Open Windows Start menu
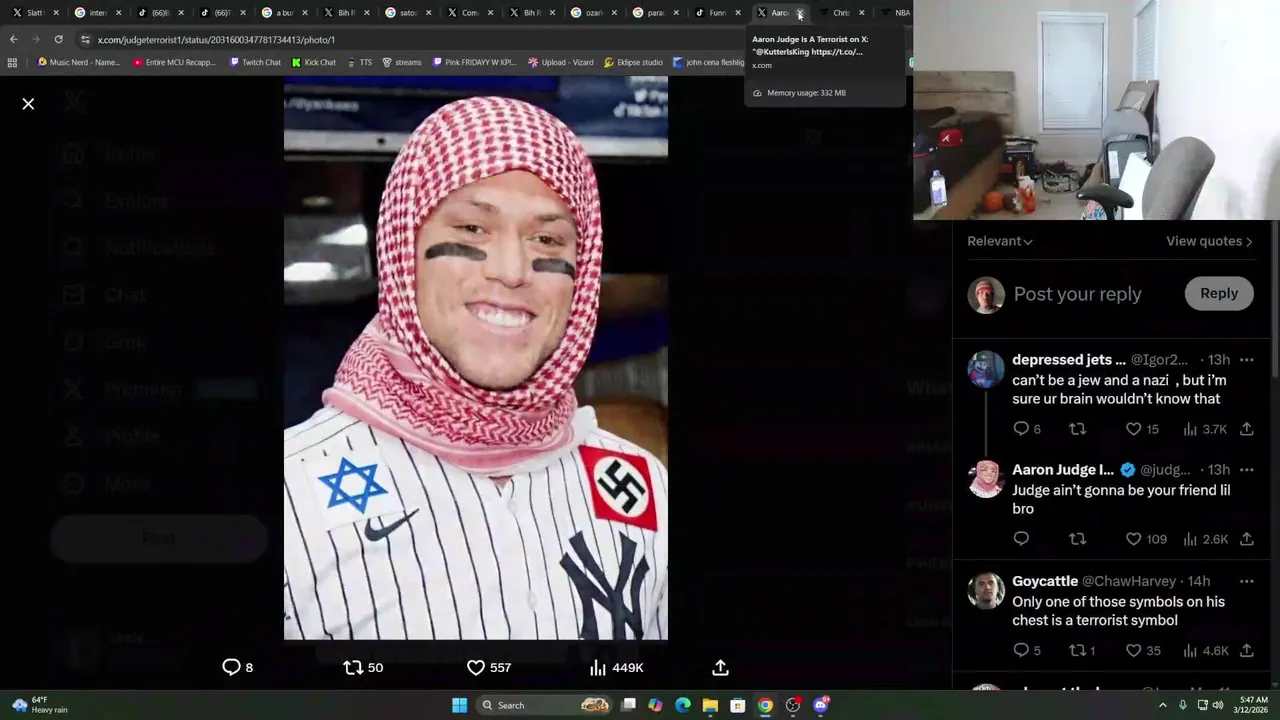 point(459,705)
